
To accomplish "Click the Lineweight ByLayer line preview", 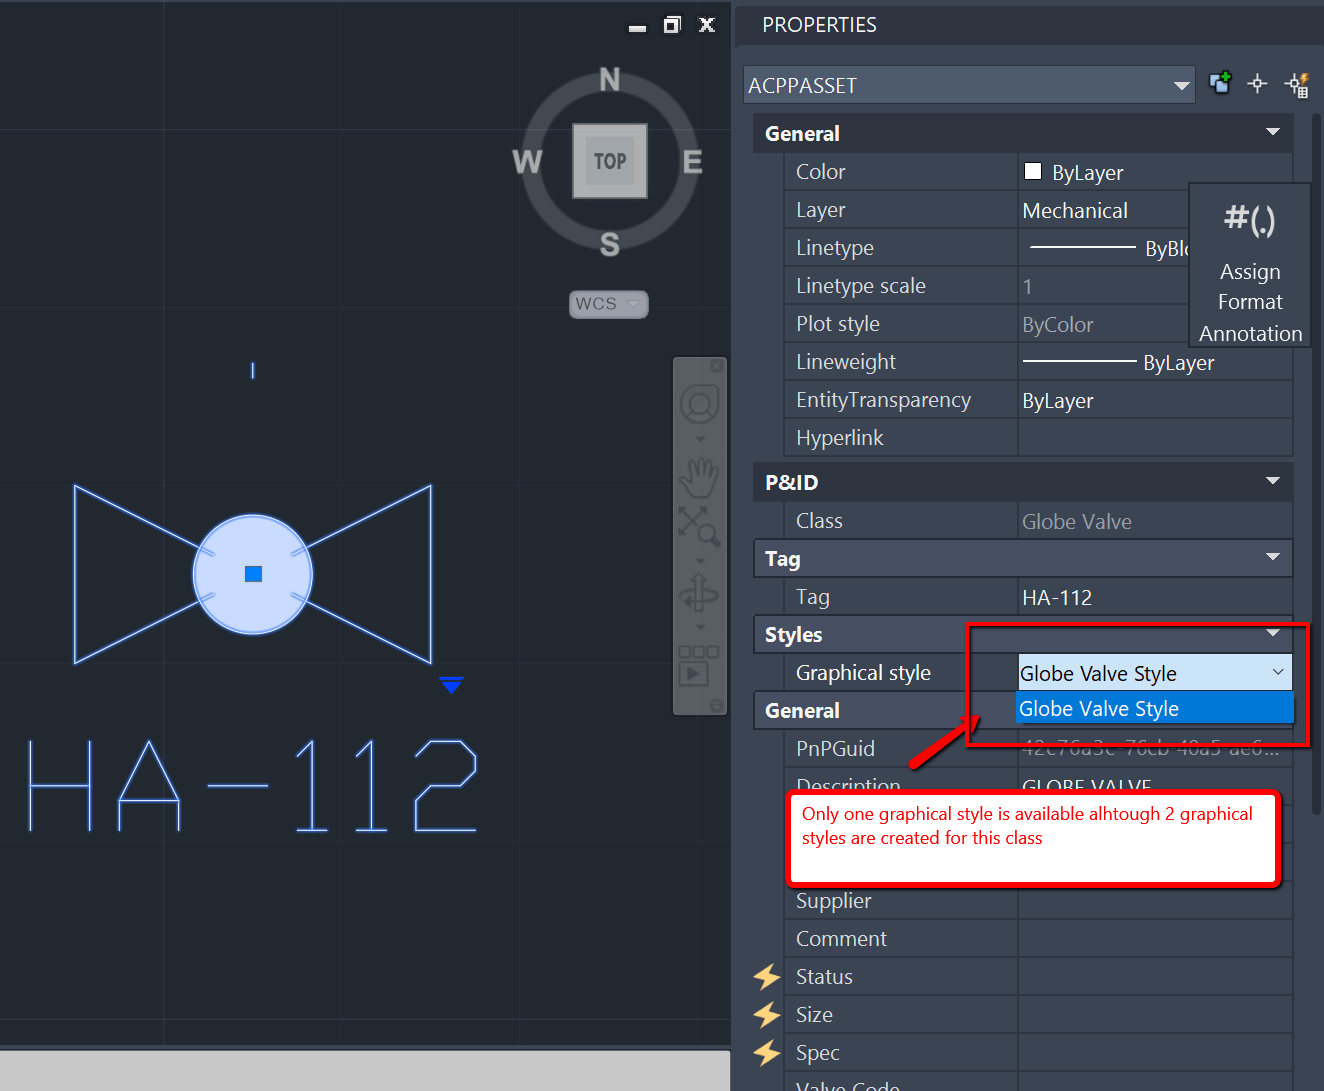I will pyautogui.click(x=1080, y=361).
